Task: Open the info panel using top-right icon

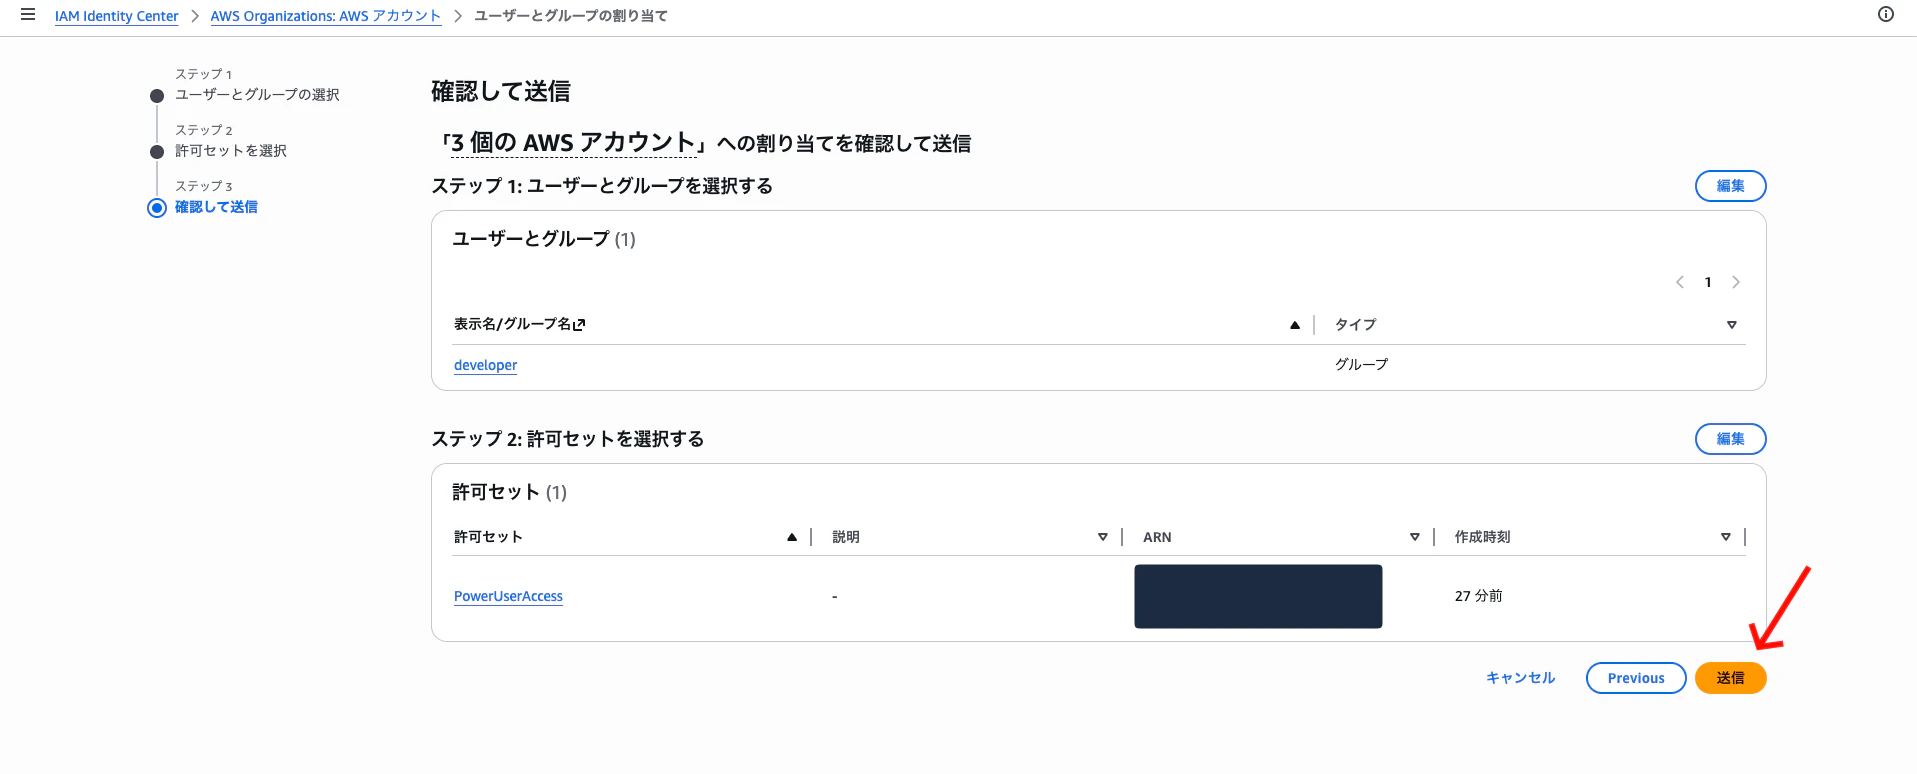Action: [1886, 14]
